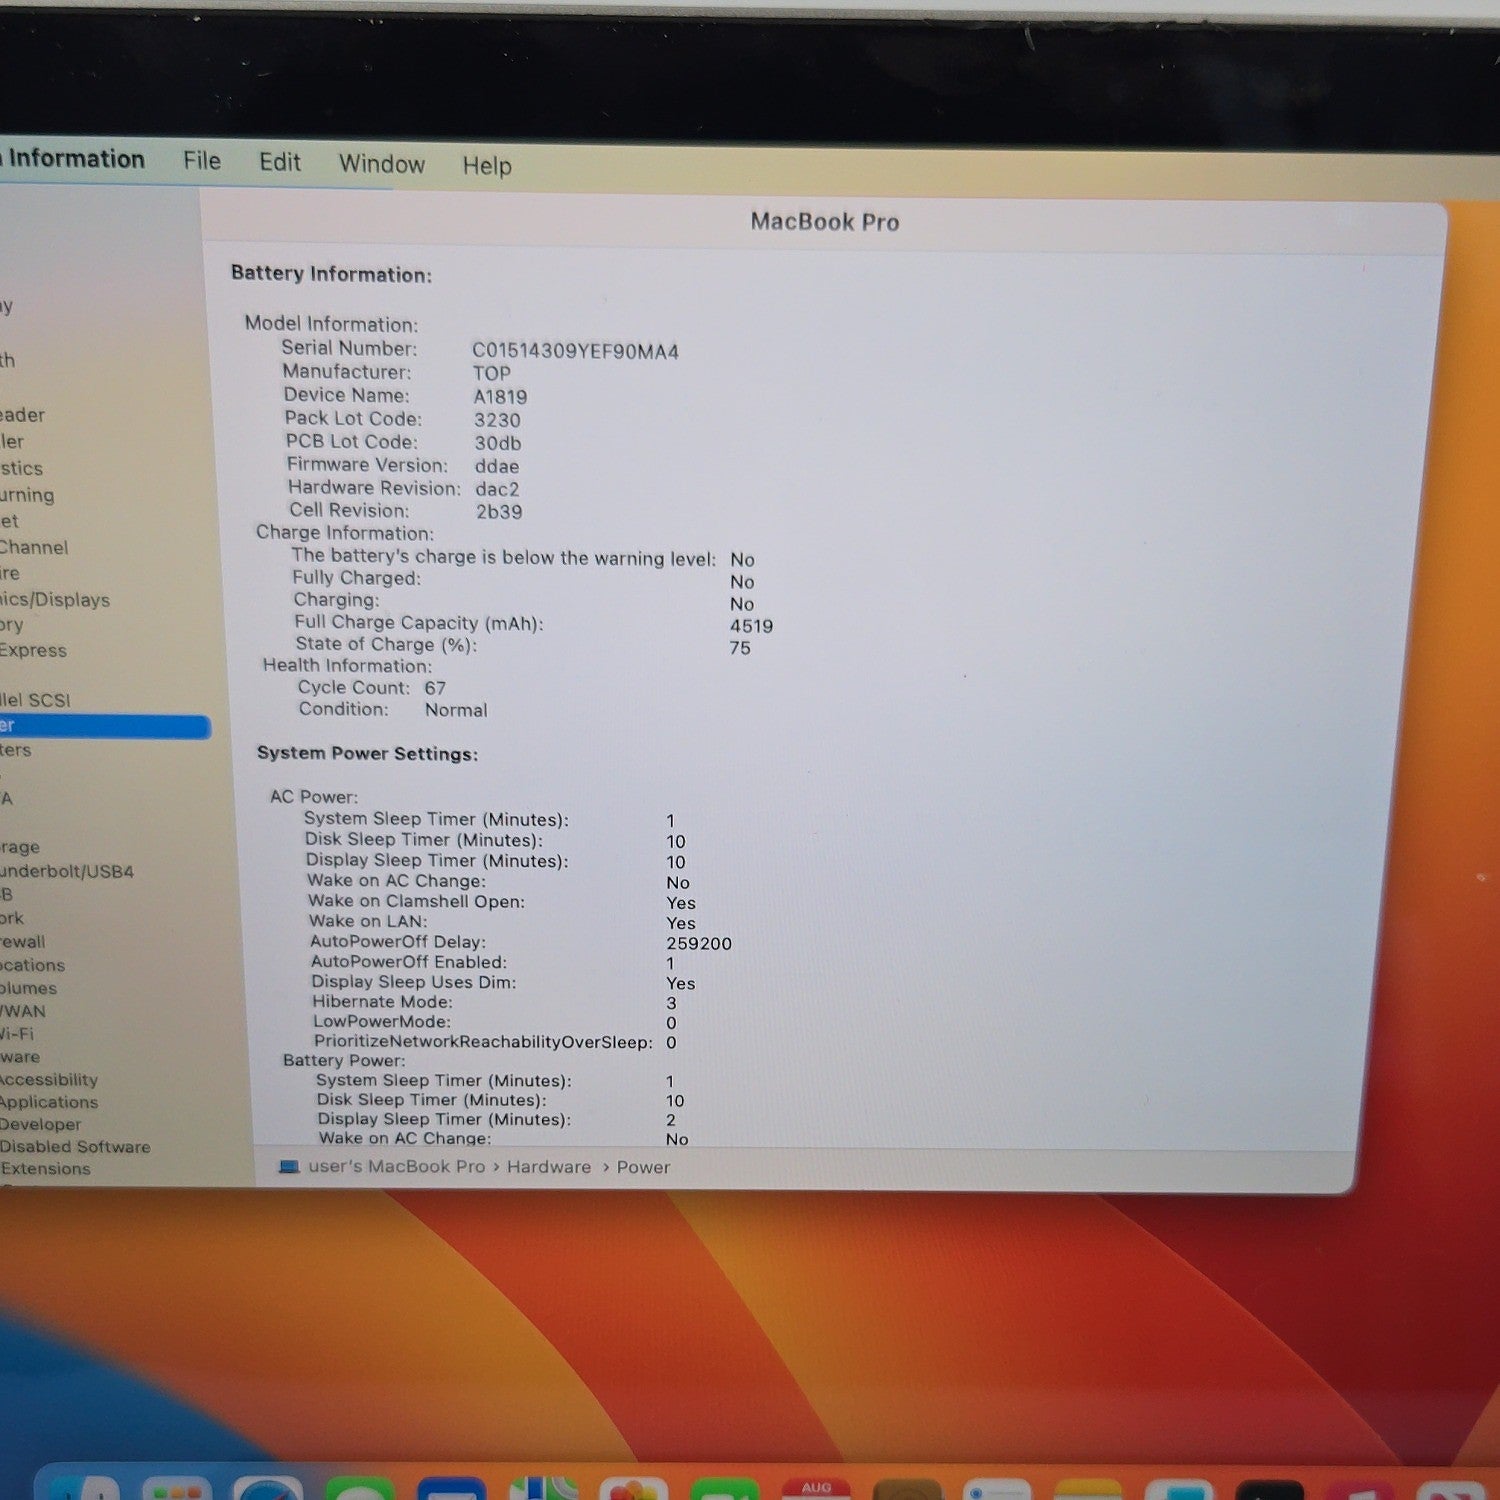
Task: Select Parallel SCSI in the sidebar
Action: (35, 700)
